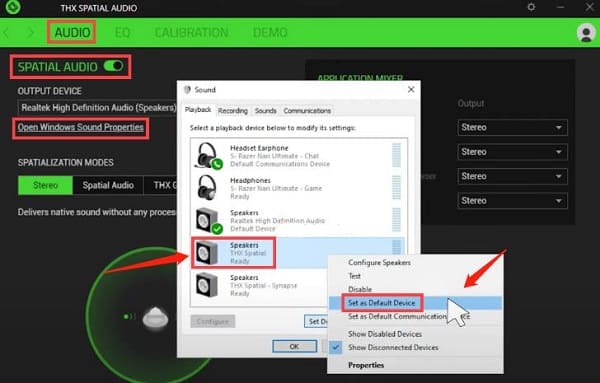Open the Sounds tab in Sound dialog
Viewport: 600px width, 383px height.
pos(266,111)
